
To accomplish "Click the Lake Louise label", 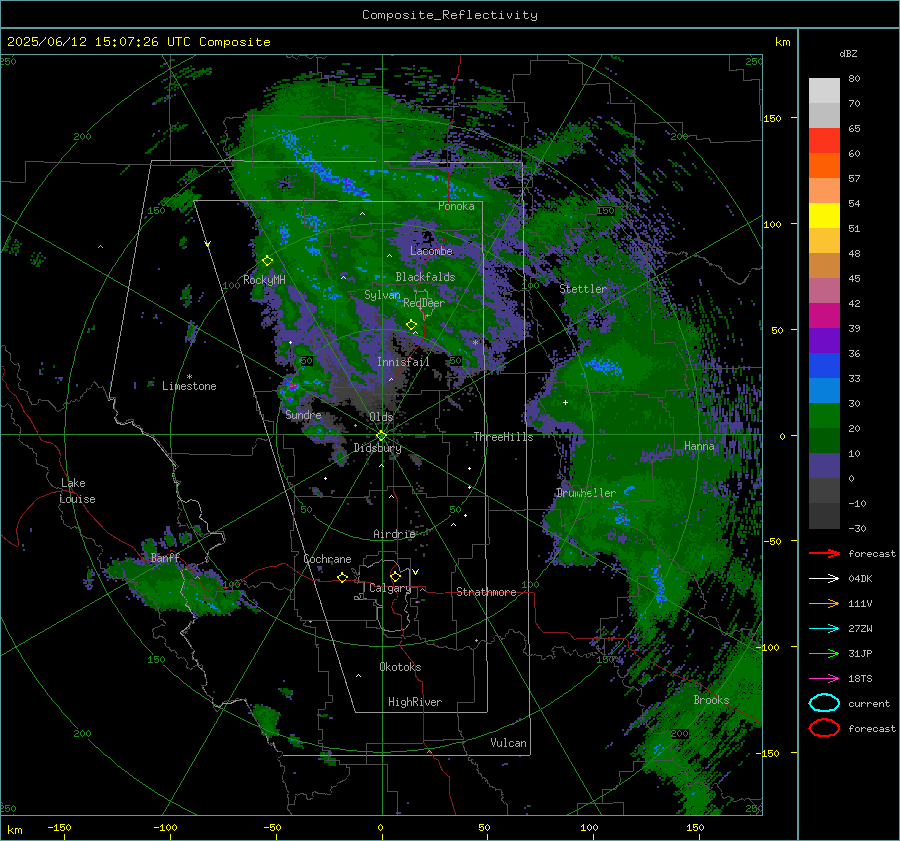I will [x=77, y=491].
